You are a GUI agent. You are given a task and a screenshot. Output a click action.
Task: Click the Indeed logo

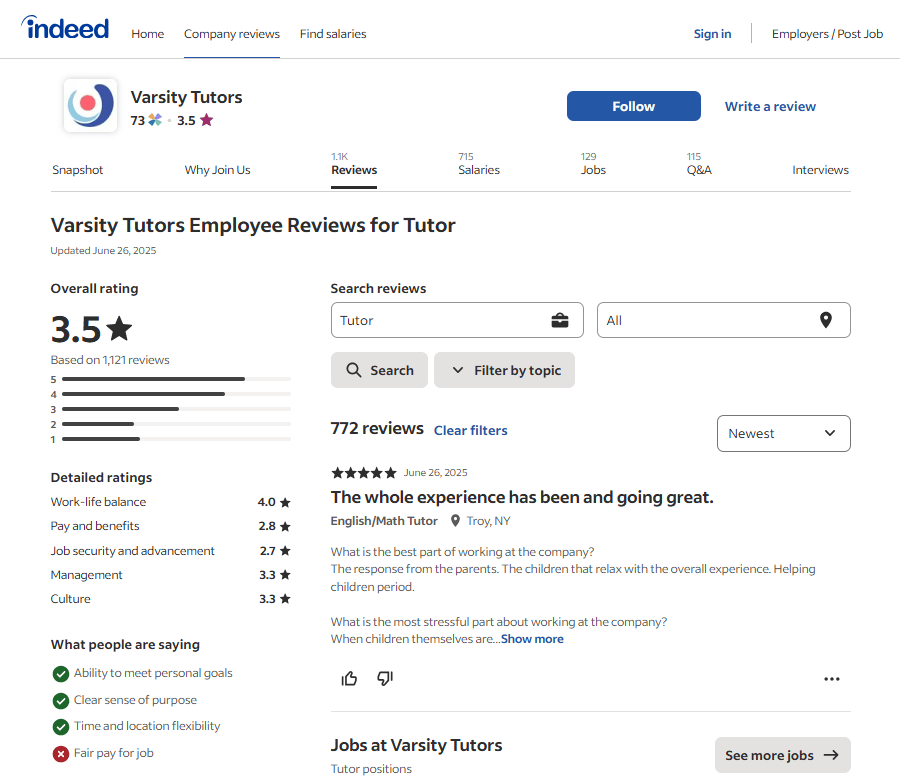click(64, 28)
